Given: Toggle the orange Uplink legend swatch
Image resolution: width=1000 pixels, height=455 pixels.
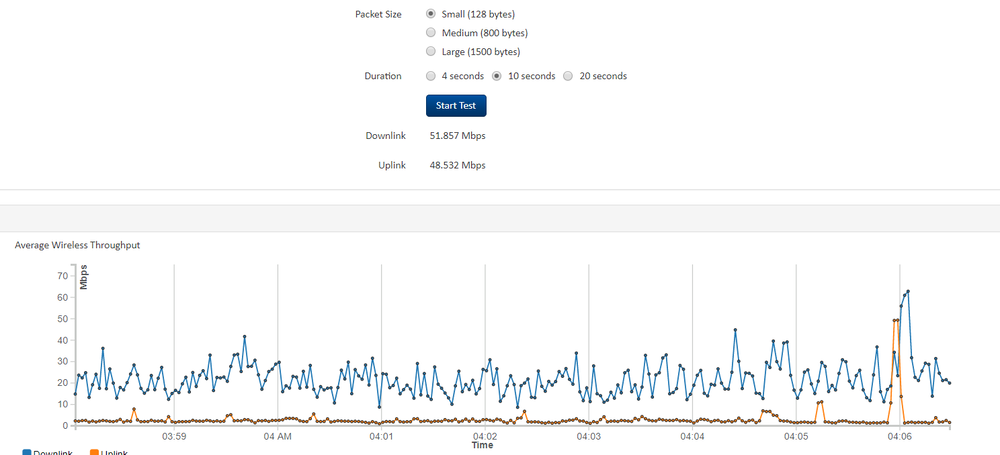Looking at the screenshot, I should pos(95,452).
